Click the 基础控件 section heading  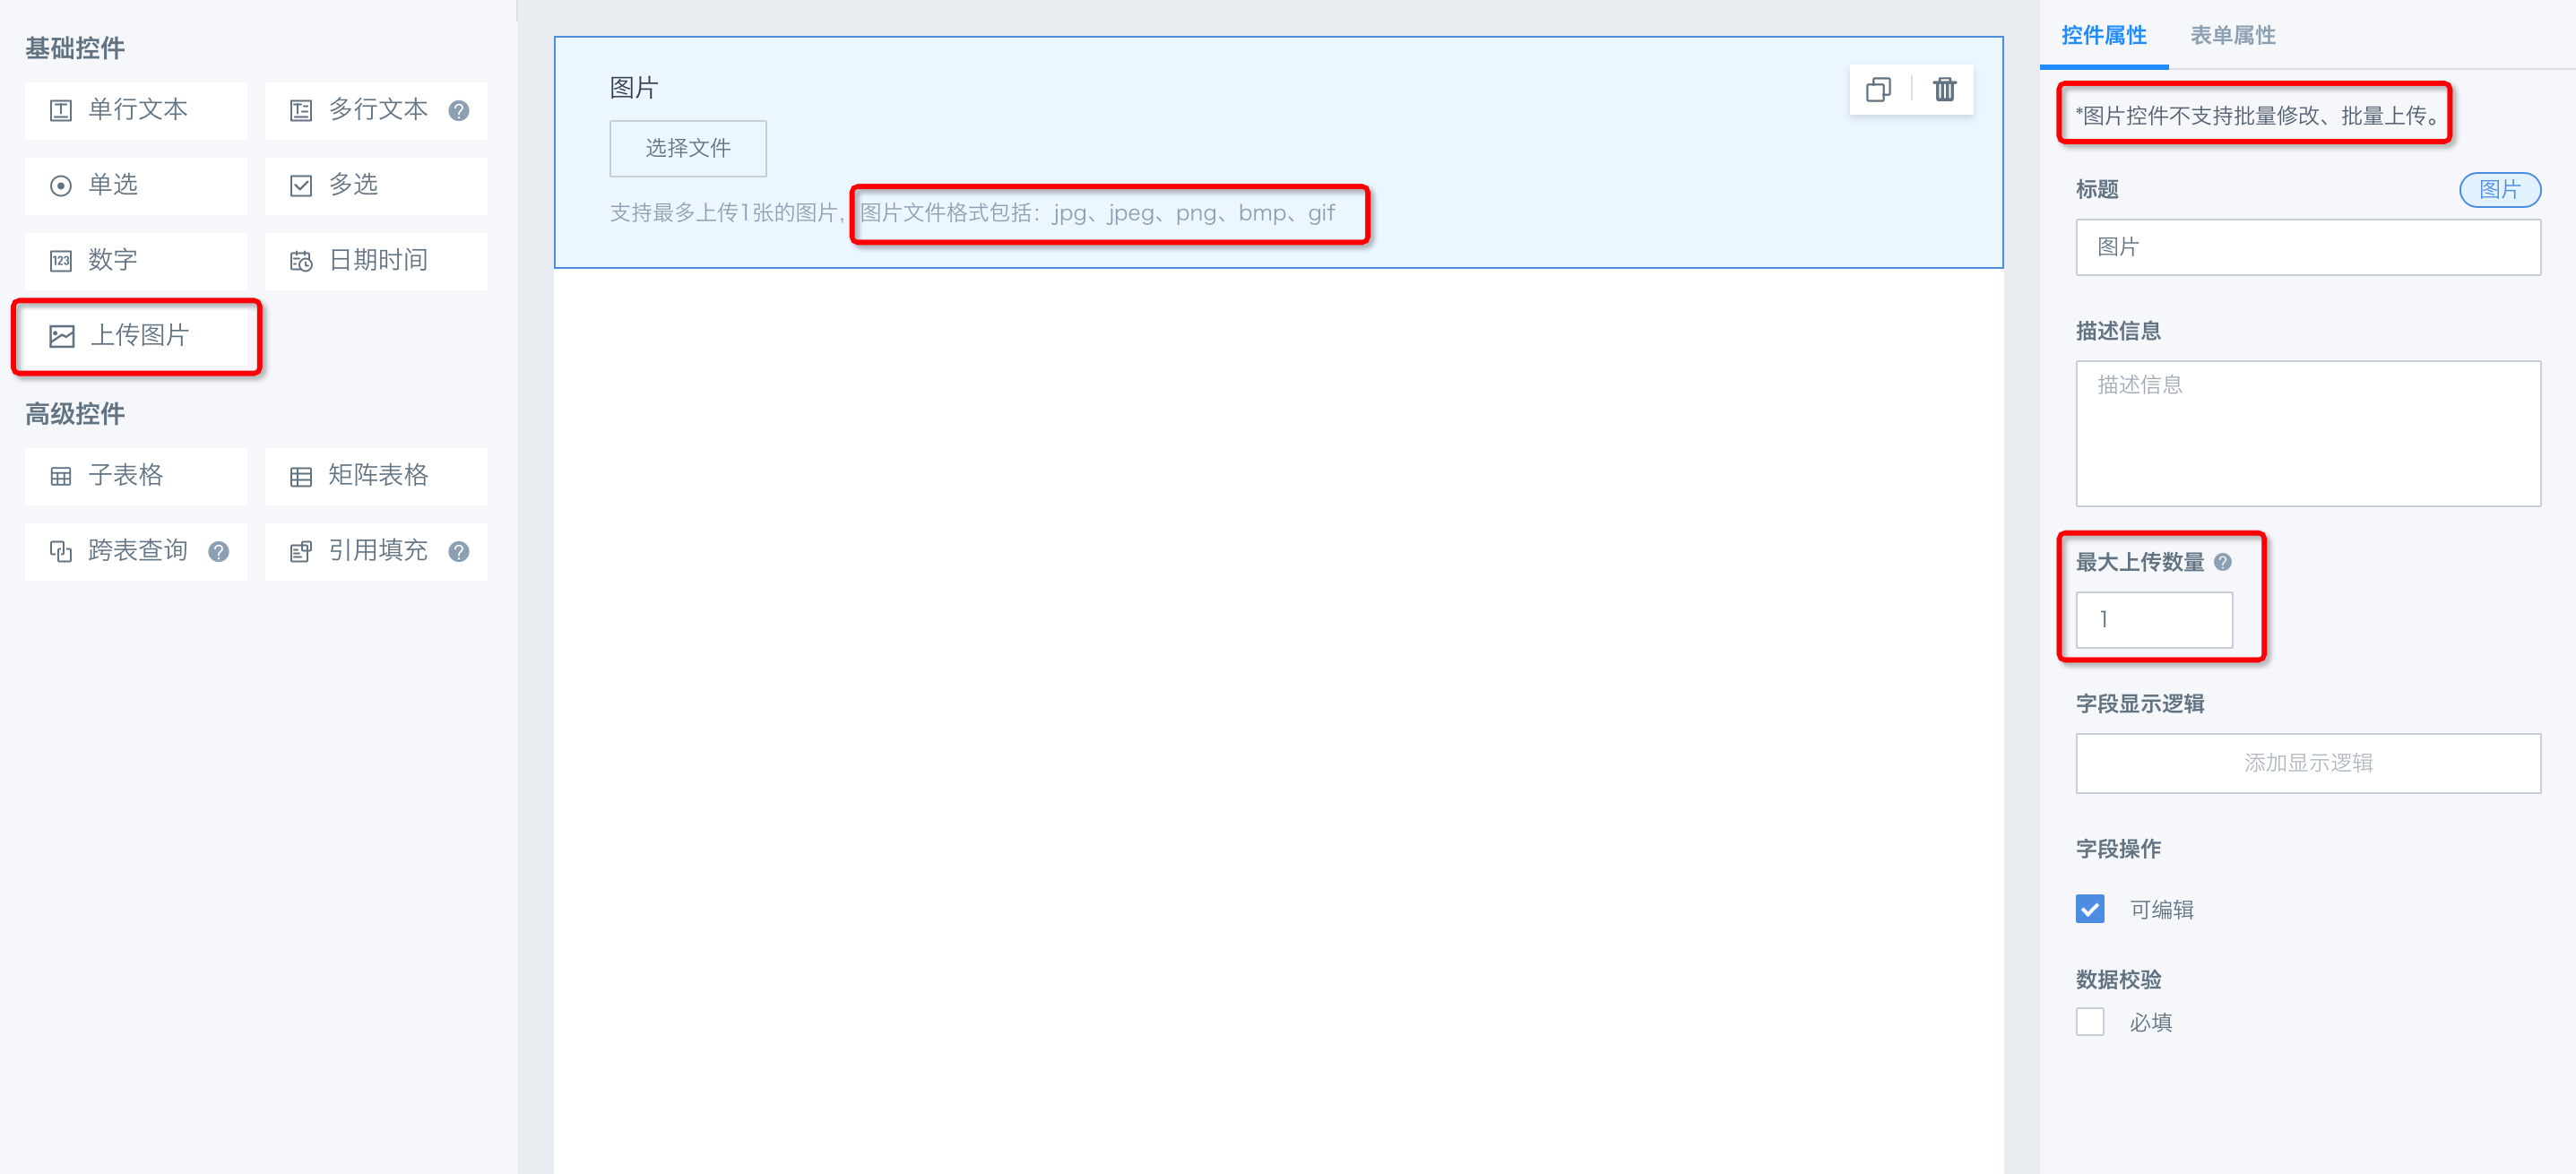pyautogui.click(x=75, y=48)
